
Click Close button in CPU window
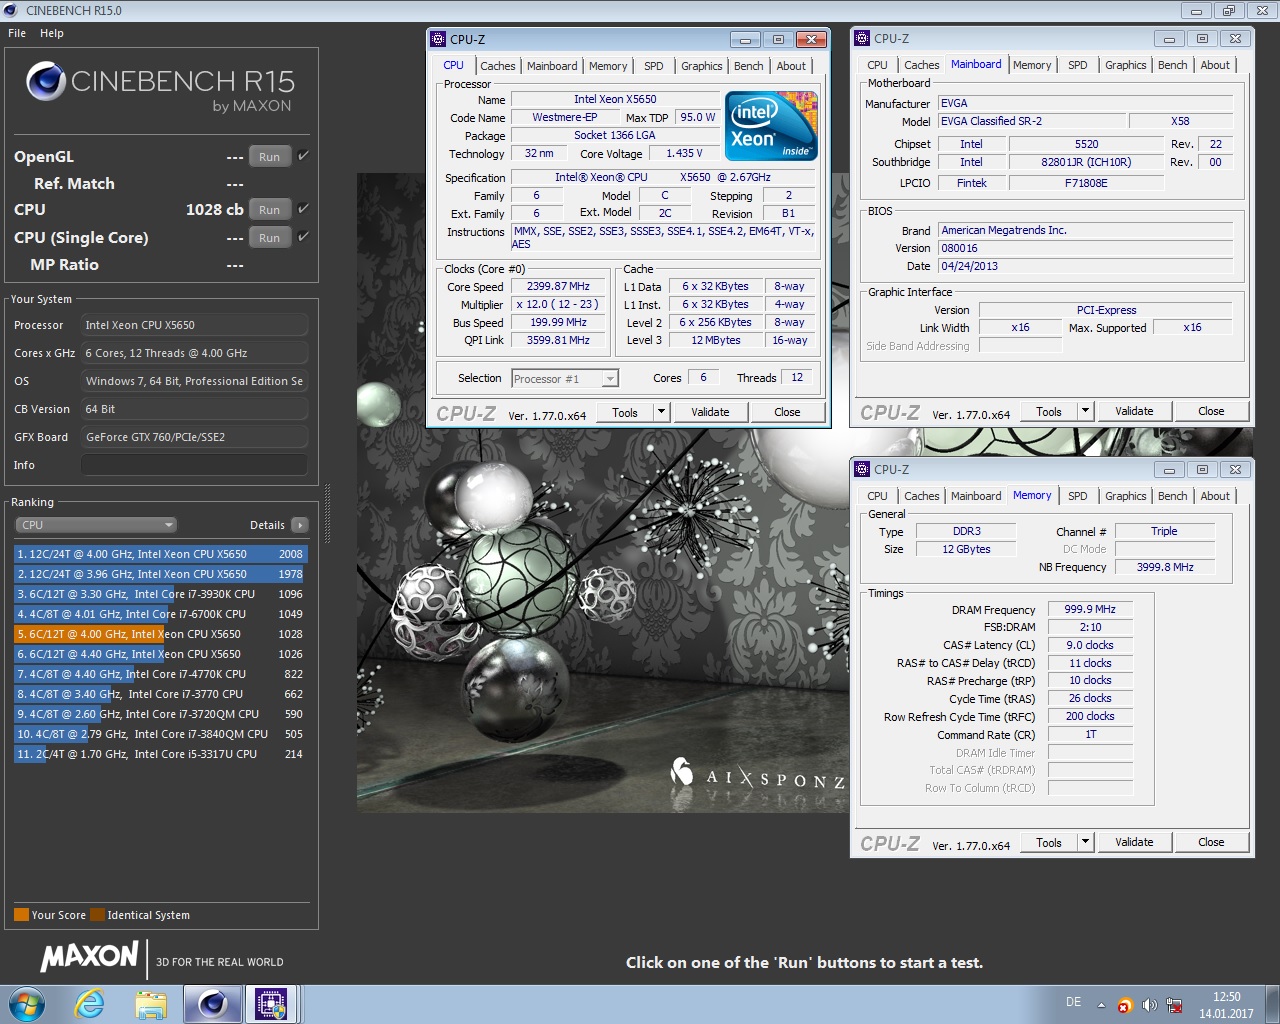click(787, 412)
